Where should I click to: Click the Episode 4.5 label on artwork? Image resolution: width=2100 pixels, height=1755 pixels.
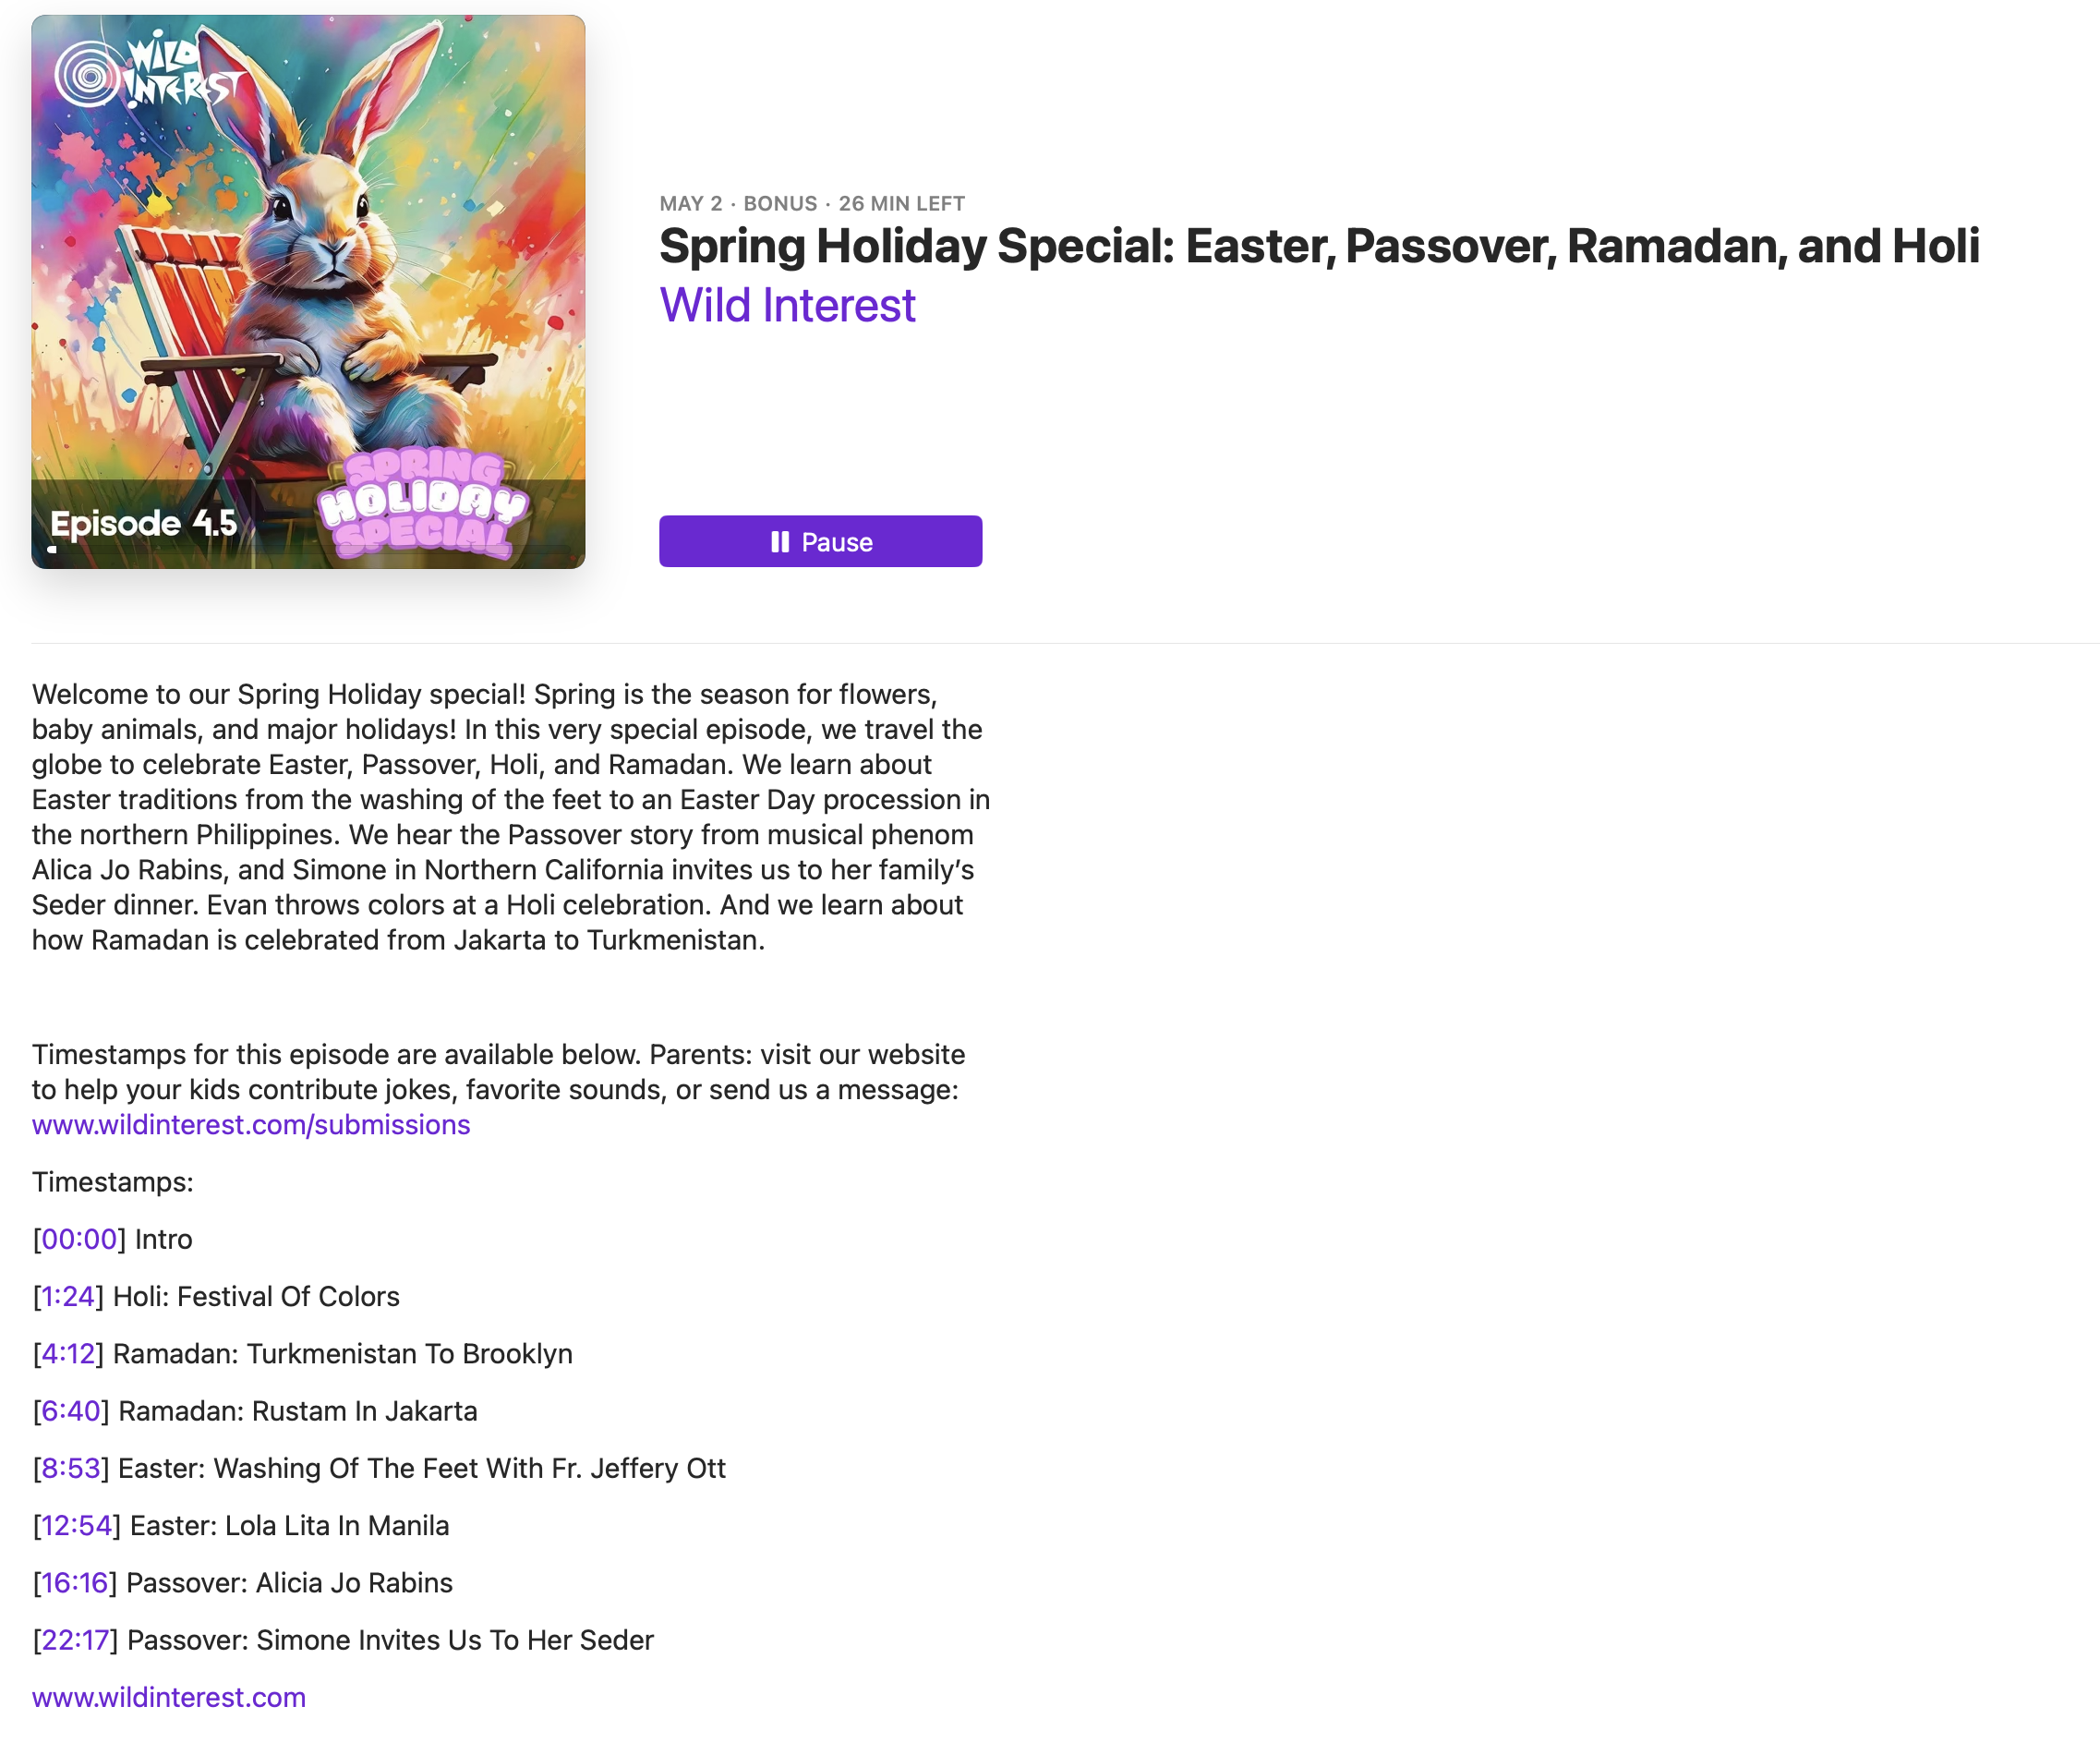coord(144,523)
